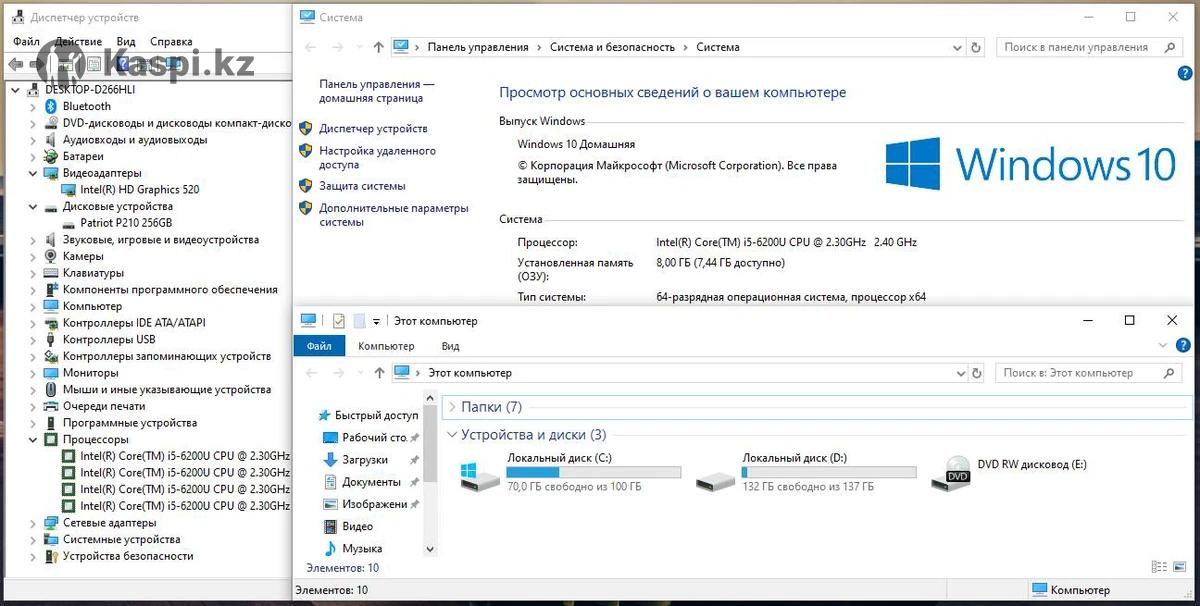Switch to the Вид ribbon tab in Explorer
The image size is (1200, 606).
[x=450, y=346]
